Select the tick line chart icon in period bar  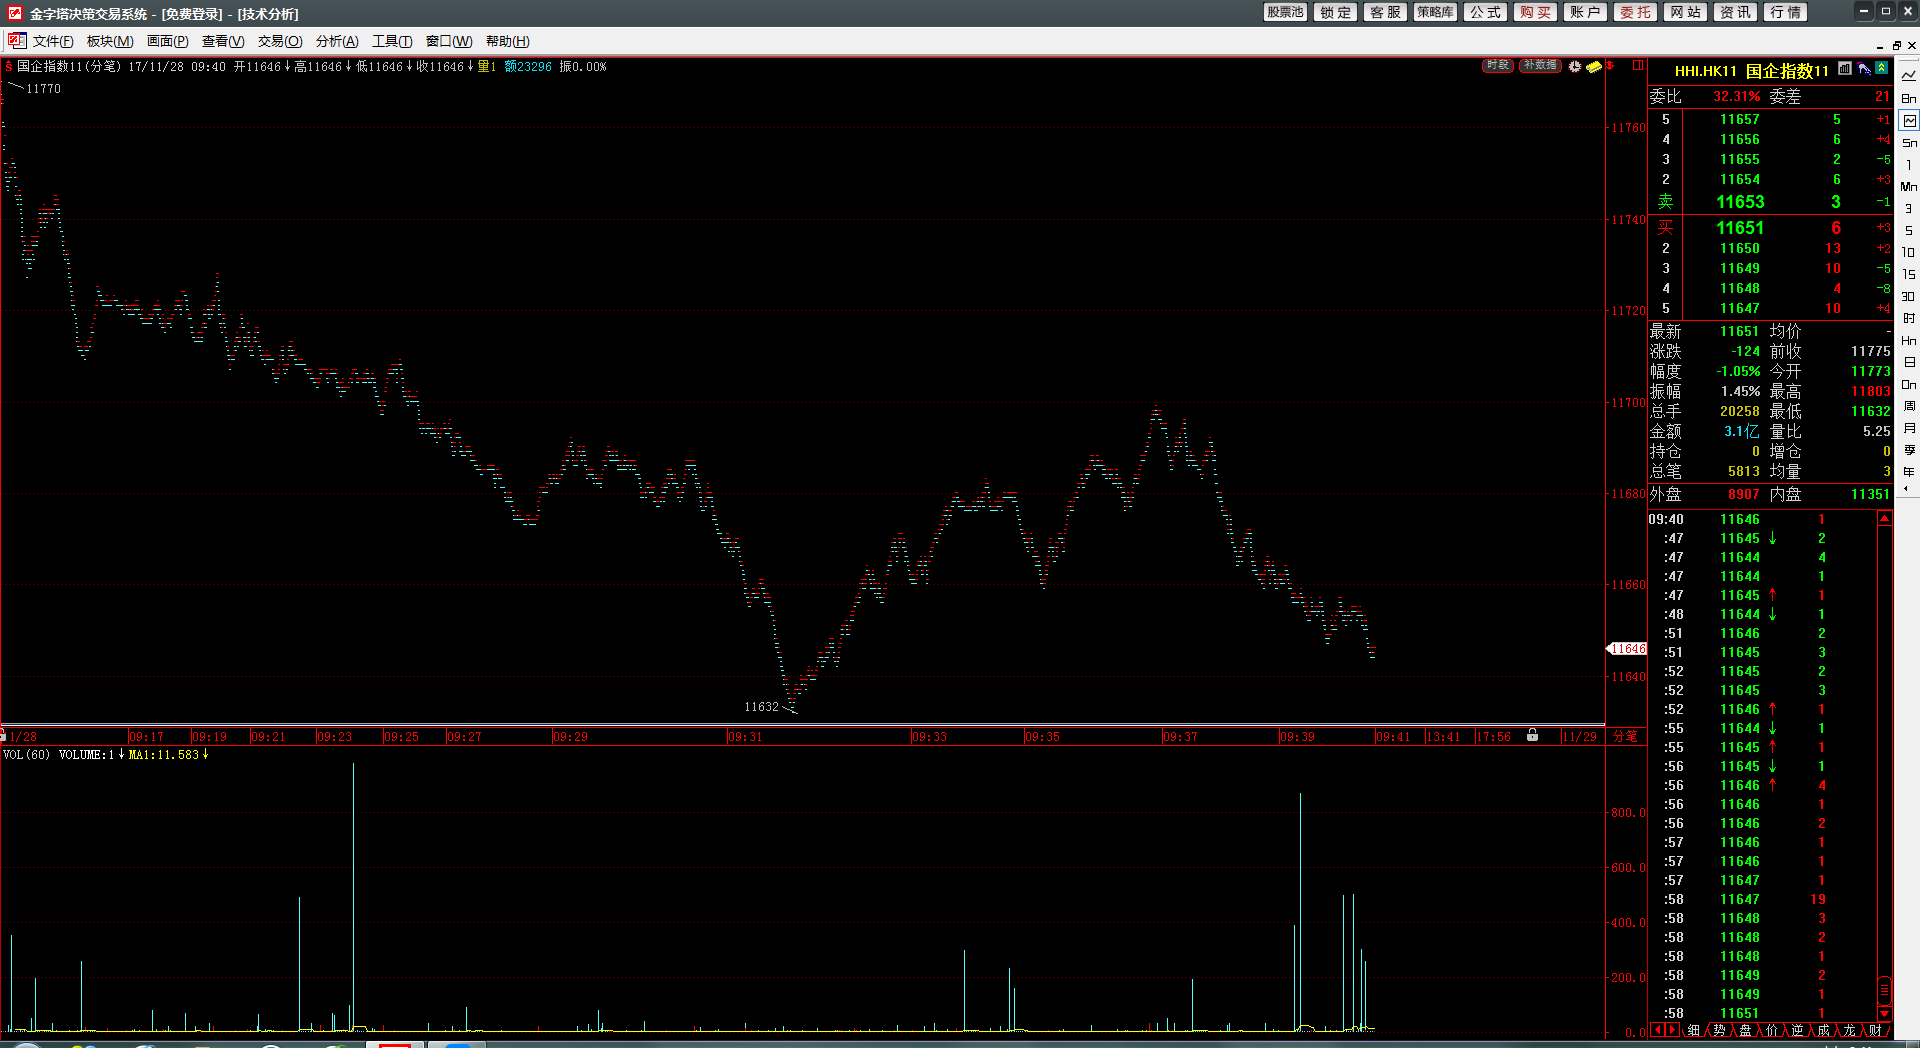1909,76
